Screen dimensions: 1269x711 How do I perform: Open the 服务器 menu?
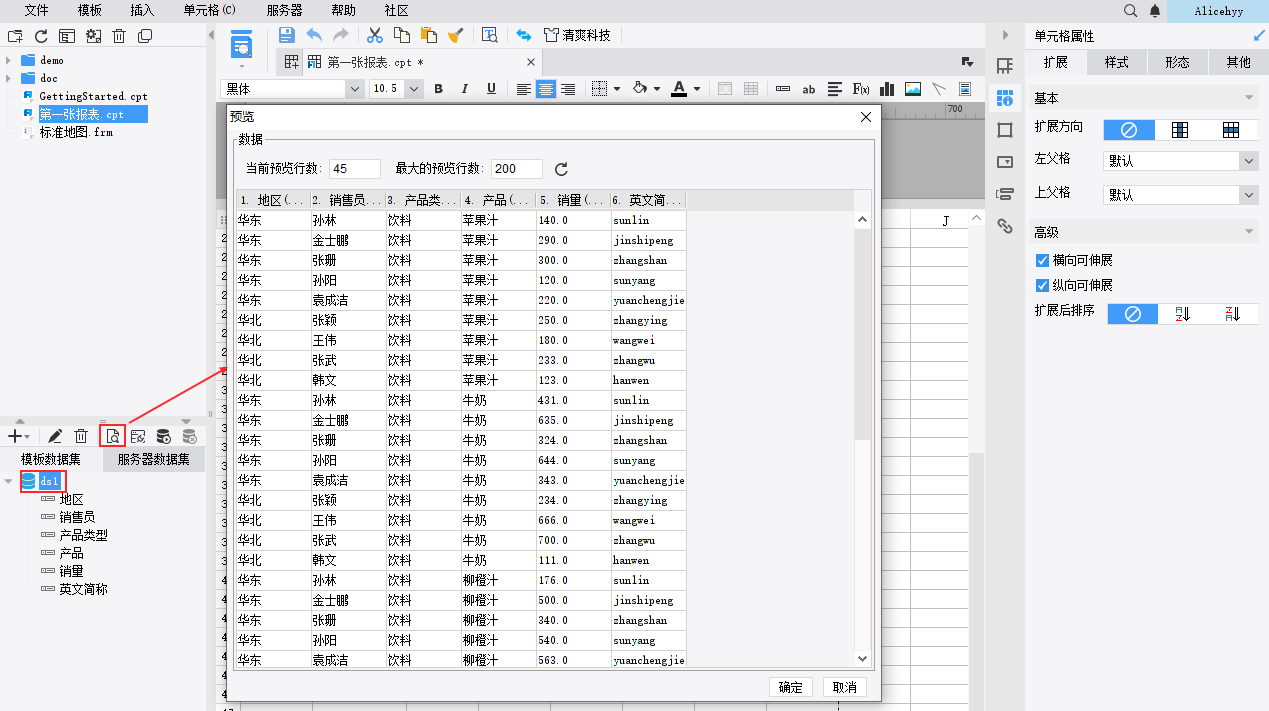click(x=284, y=10)
